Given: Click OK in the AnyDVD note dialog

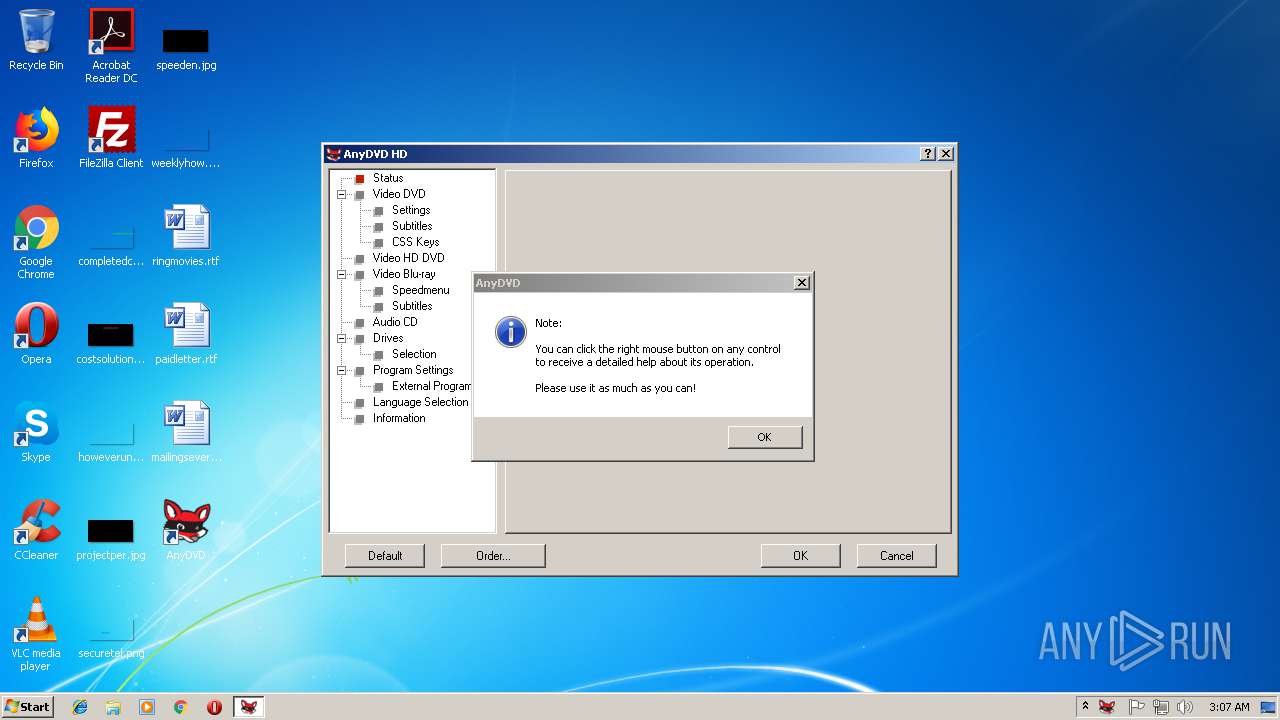Looking at the screenshot, I should [x=765, y=437].
